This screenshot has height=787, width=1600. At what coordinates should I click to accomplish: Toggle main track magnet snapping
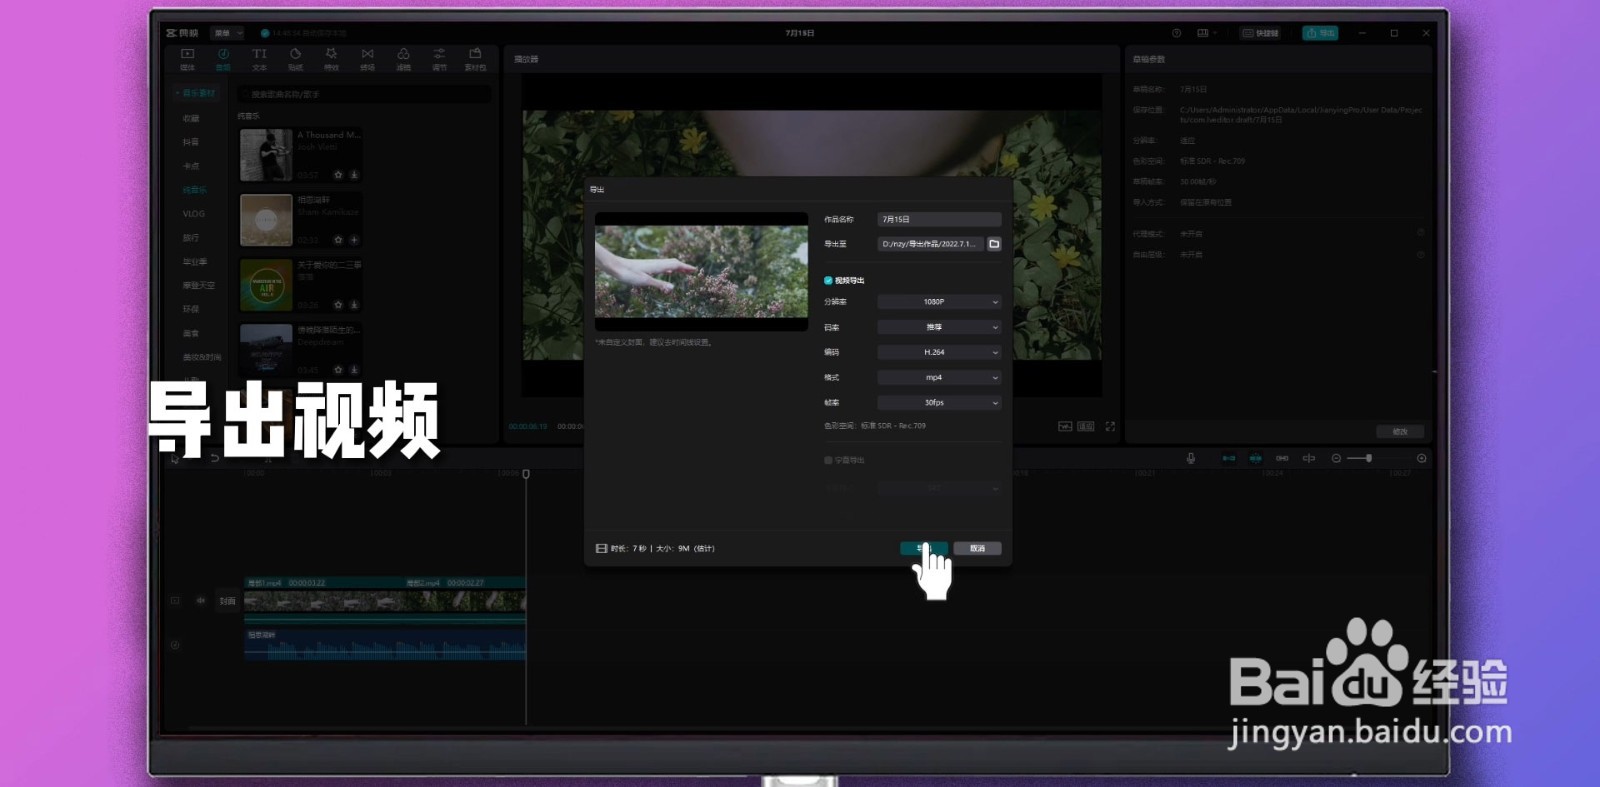[1228, 458]
